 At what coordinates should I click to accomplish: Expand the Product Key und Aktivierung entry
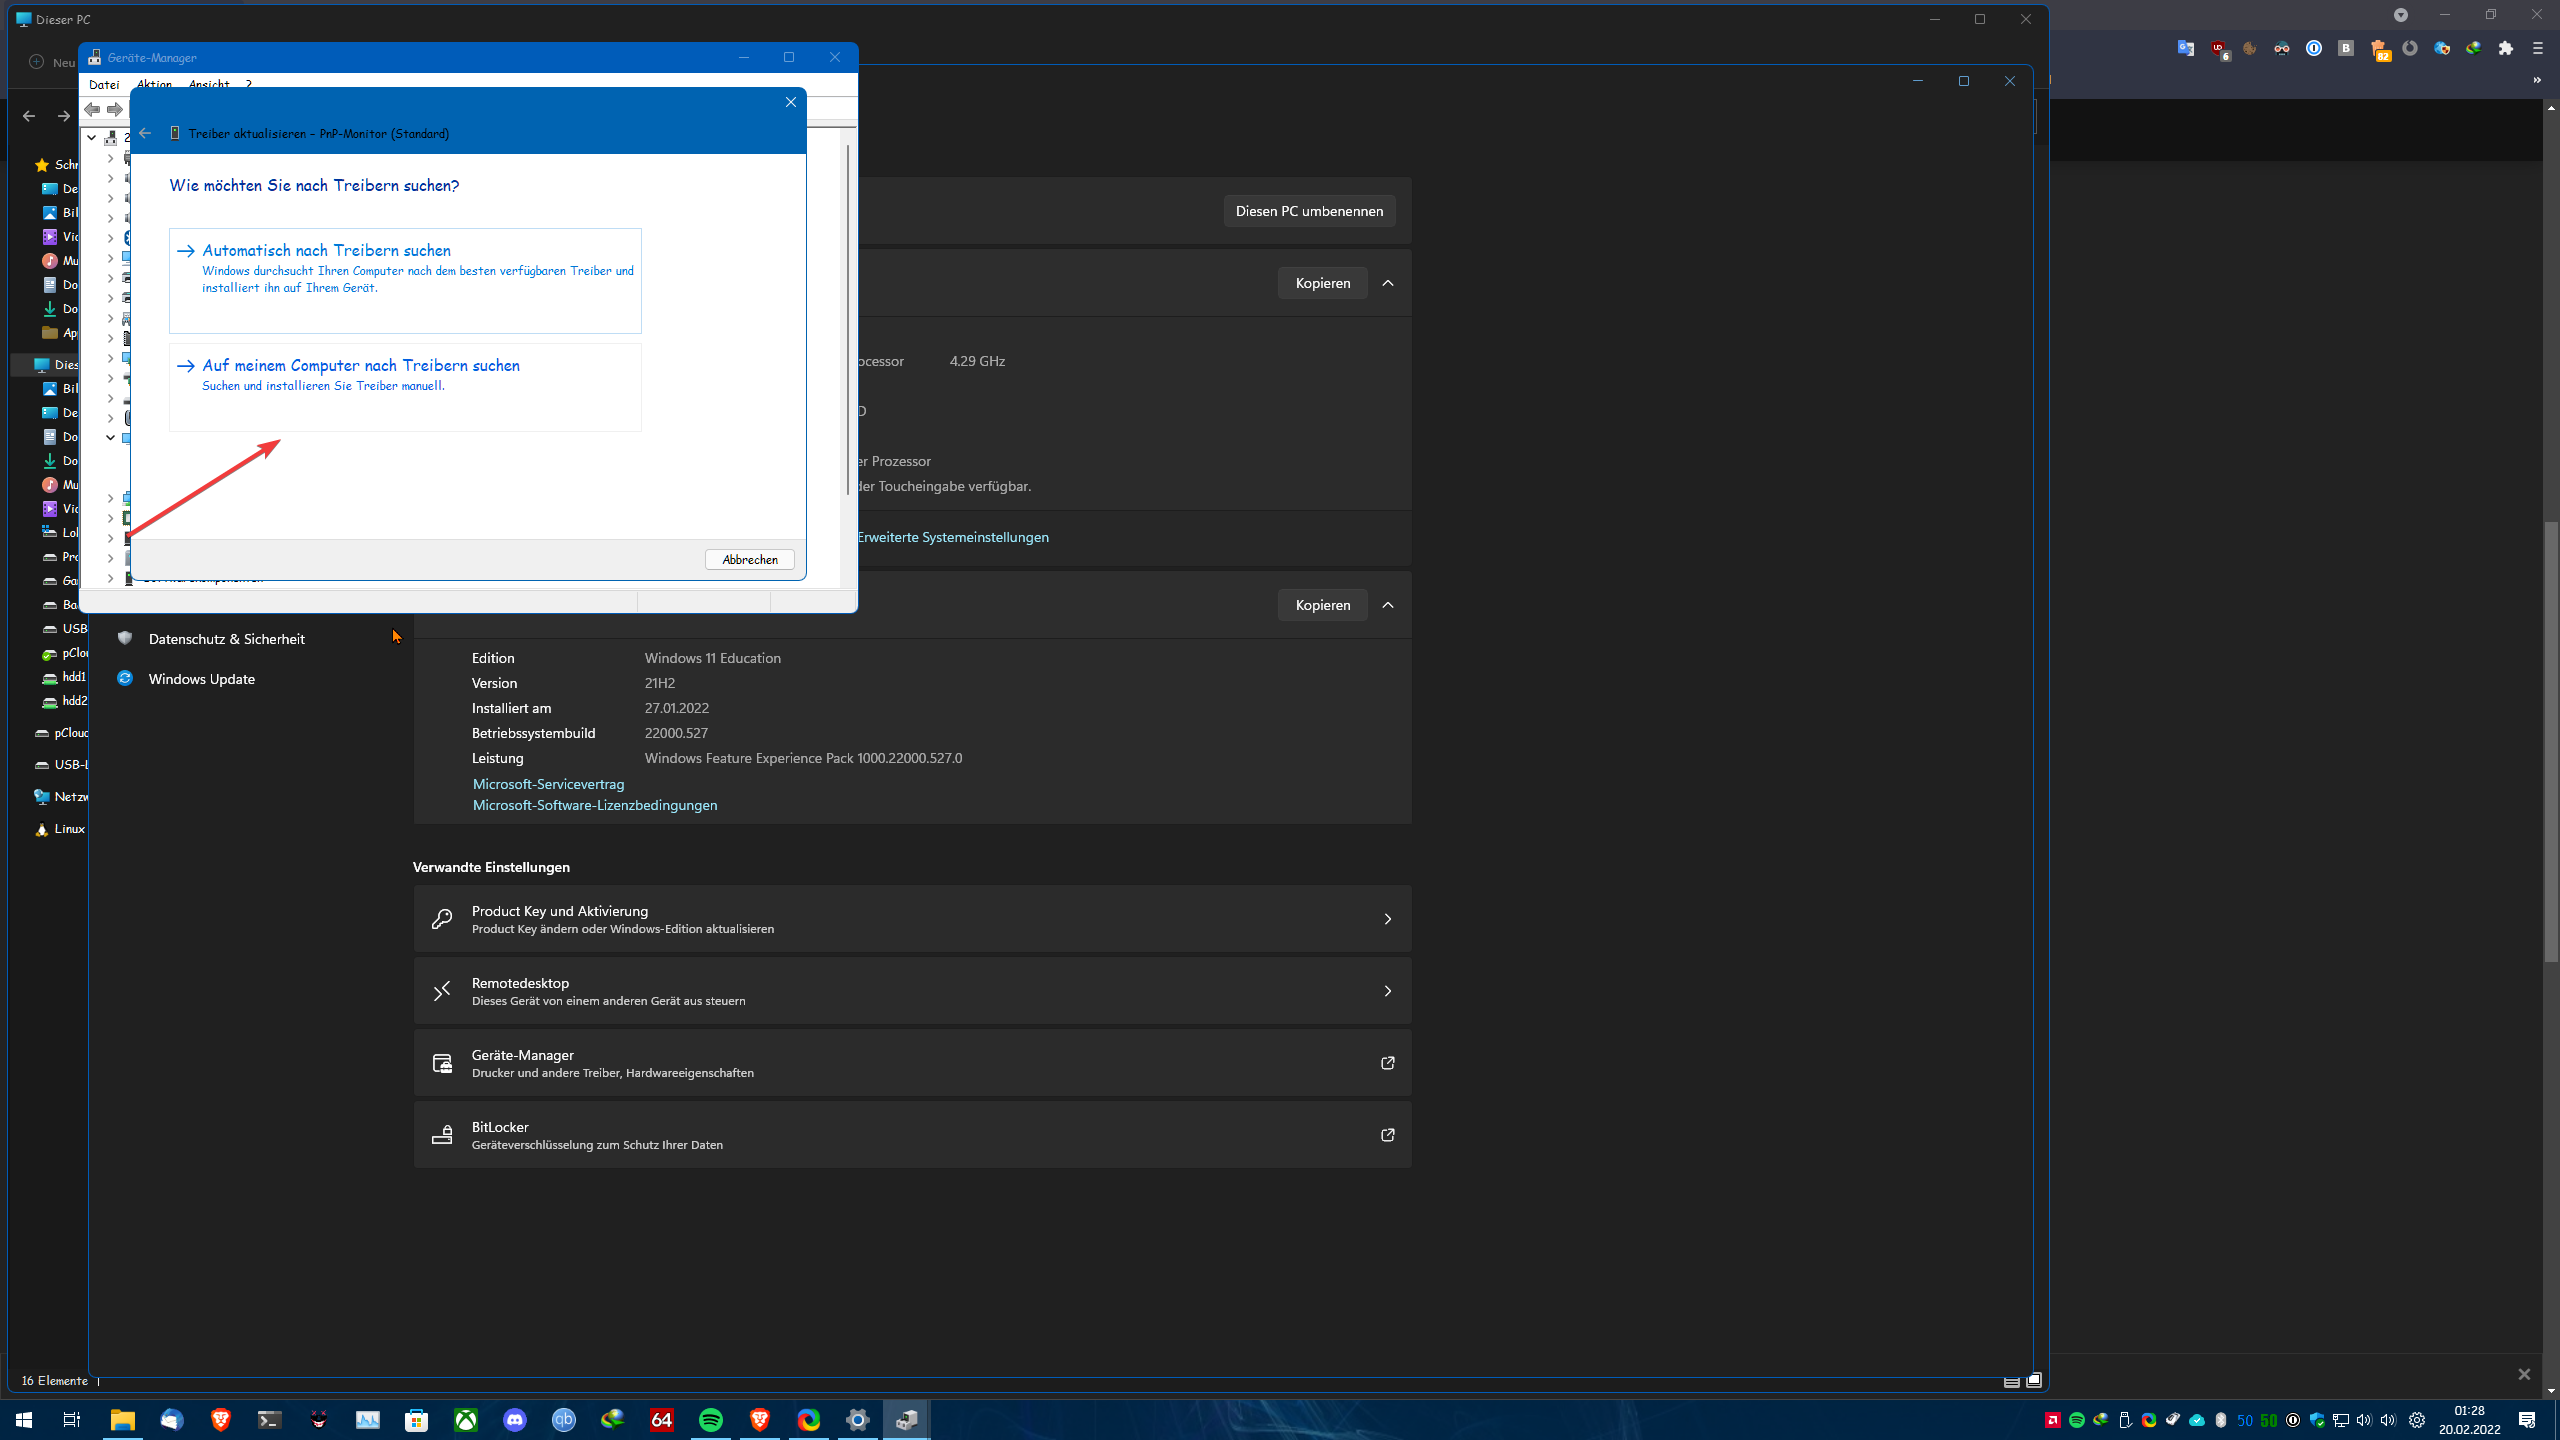click(912, 919)
